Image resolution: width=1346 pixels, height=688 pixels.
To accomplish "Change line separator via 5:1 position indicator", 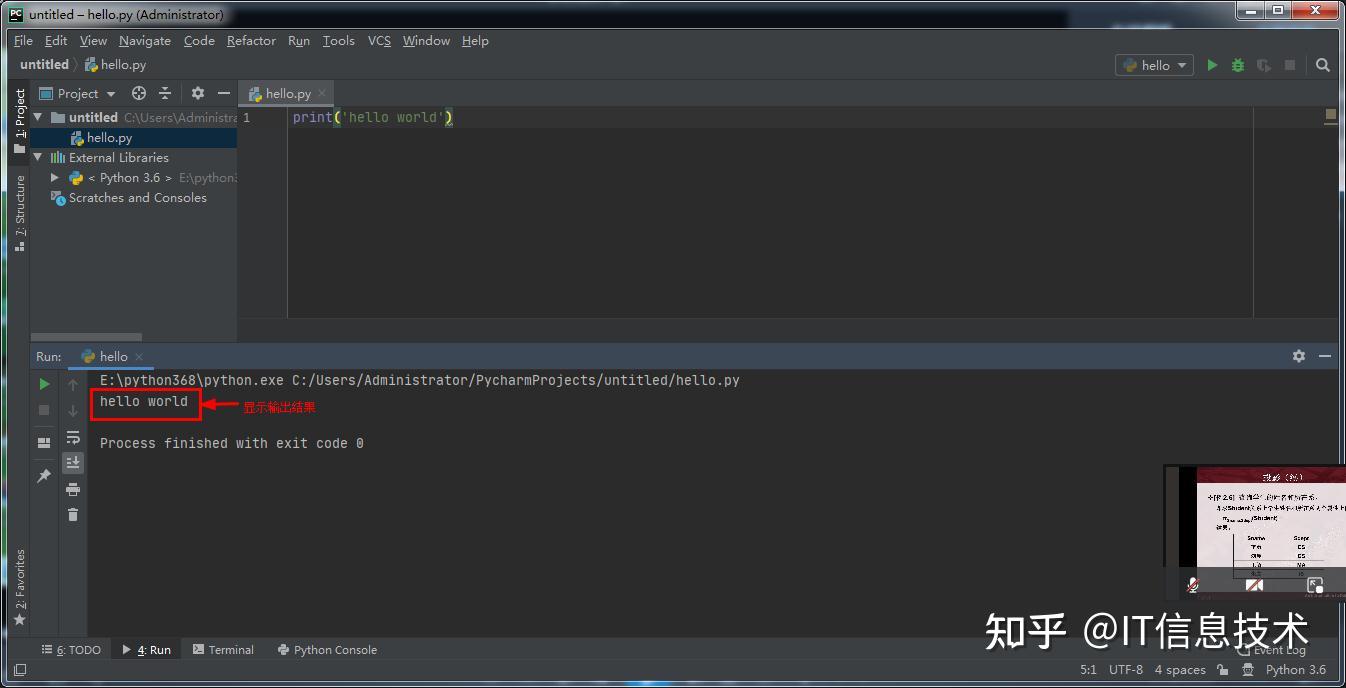I will (1088, 670).
